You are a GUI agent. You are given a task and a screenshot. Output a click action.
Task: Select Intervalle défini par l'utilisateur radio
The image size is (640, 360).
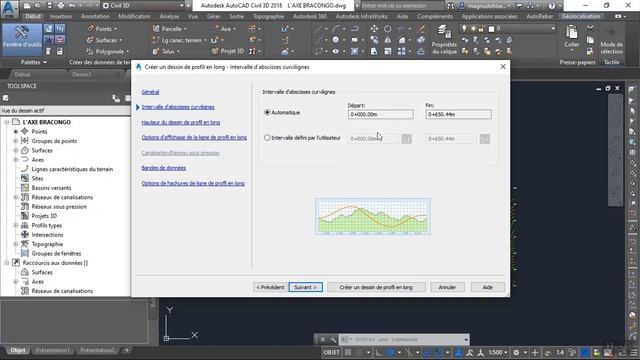267,138
